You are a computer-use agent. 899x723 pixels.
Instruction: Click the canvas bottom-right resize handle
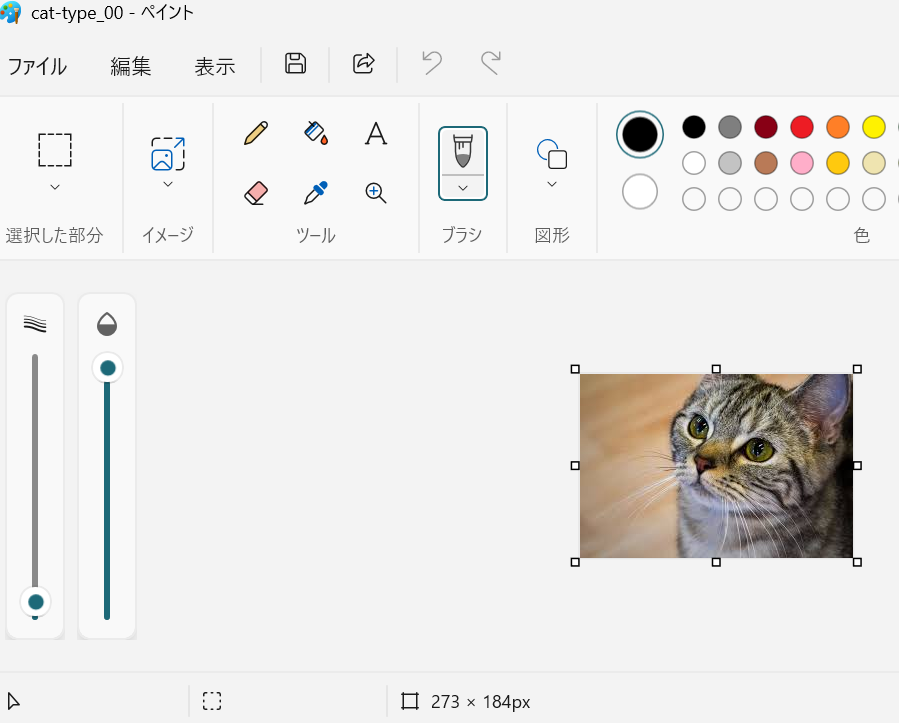pos(857,562)
